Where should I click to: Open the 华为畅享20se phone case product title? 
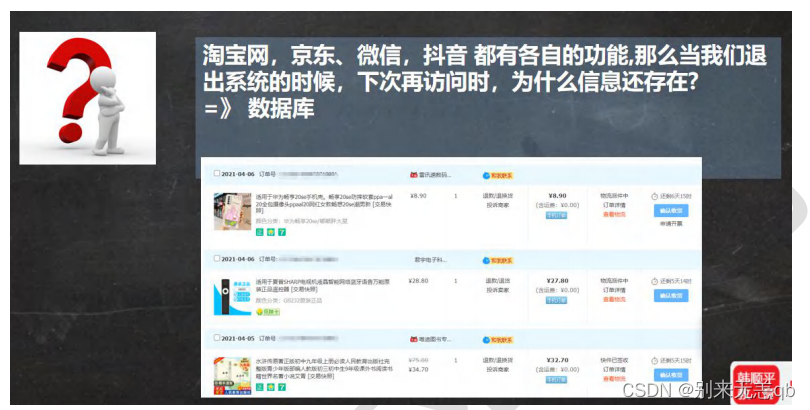tap(324, 203)
